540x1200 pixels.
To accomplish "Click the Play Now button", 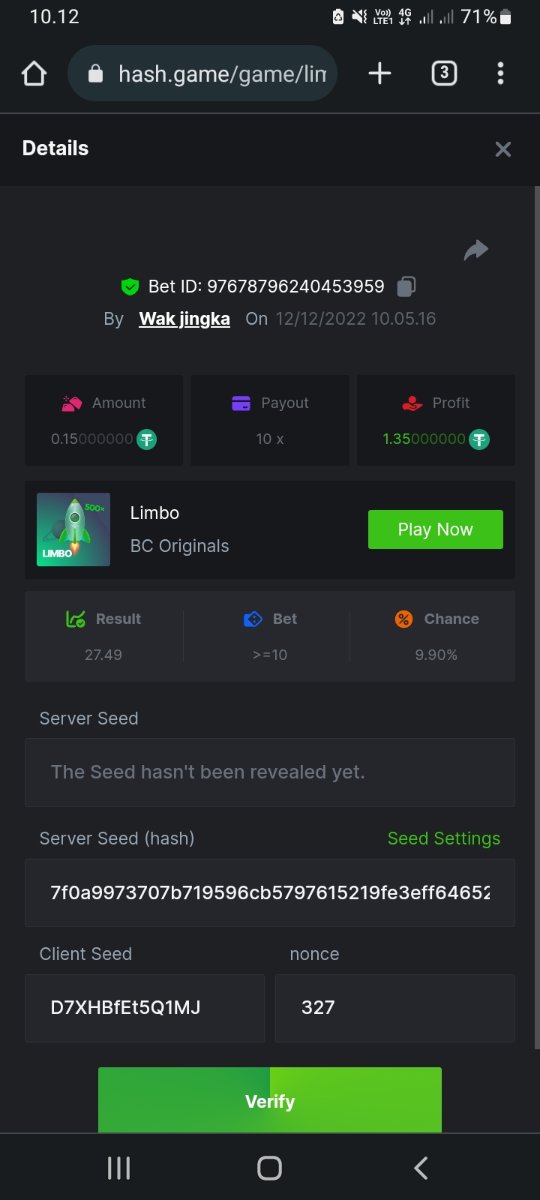I will (435, 530).
